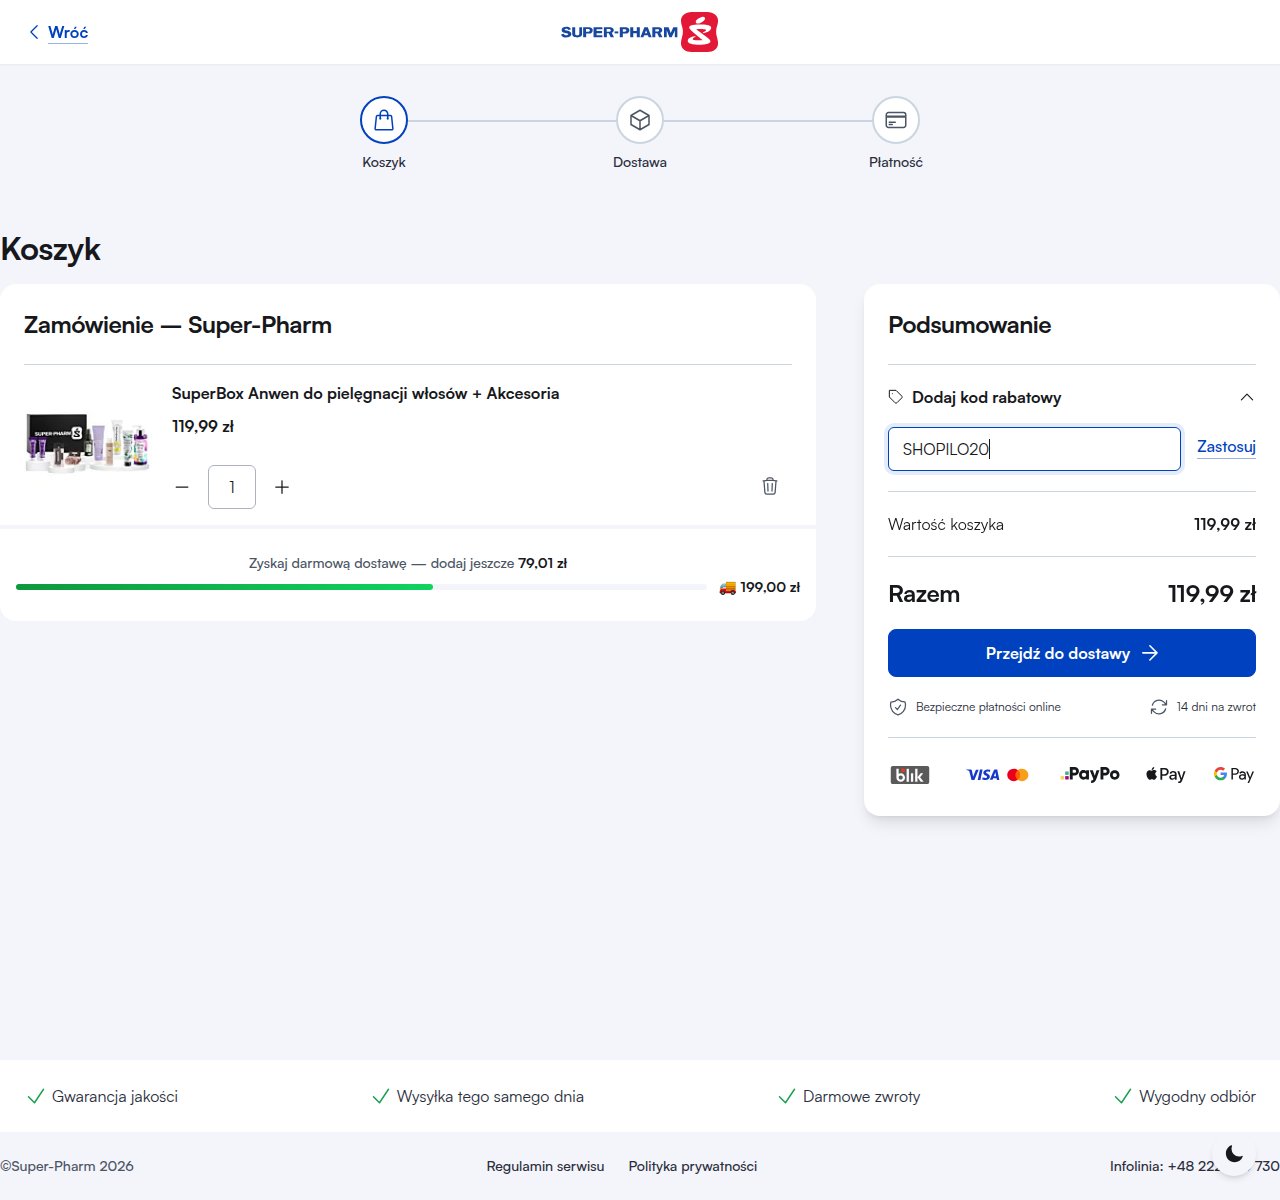This screenshot has width=1280, height=1200.
Task: Click ©Super-Pharm 2026 footer text
Action: (67, 1166)
